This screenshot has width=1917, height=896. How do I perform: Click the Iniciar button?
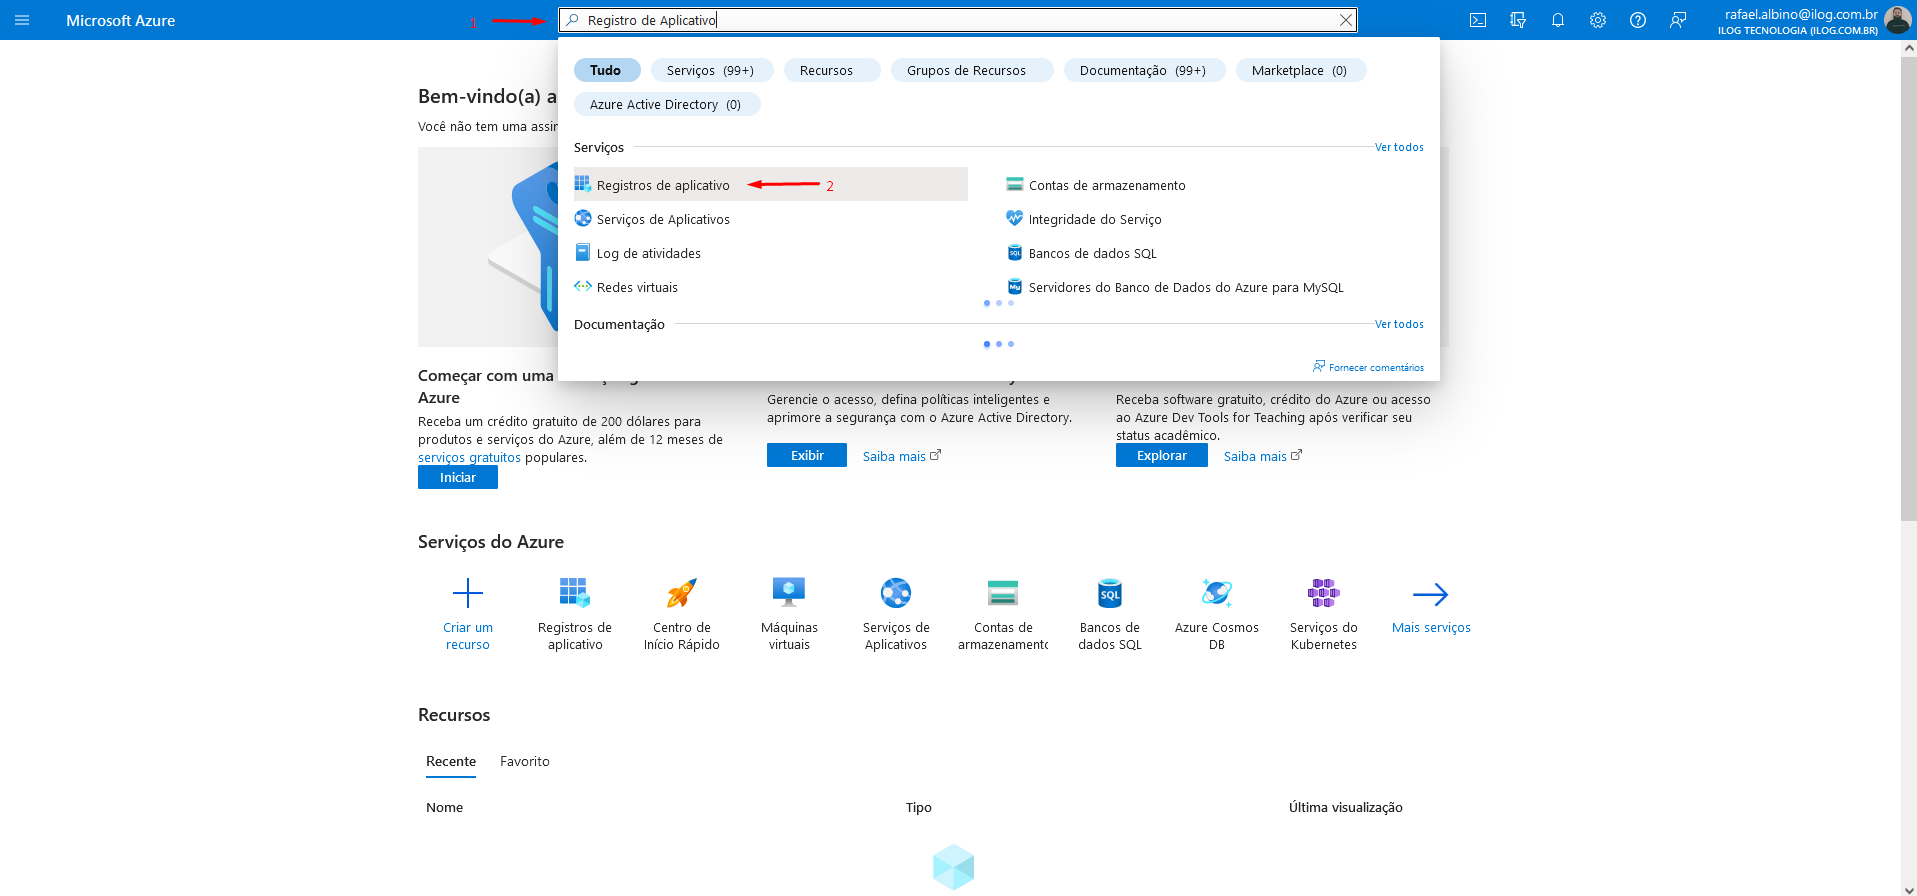pos(458,477)
